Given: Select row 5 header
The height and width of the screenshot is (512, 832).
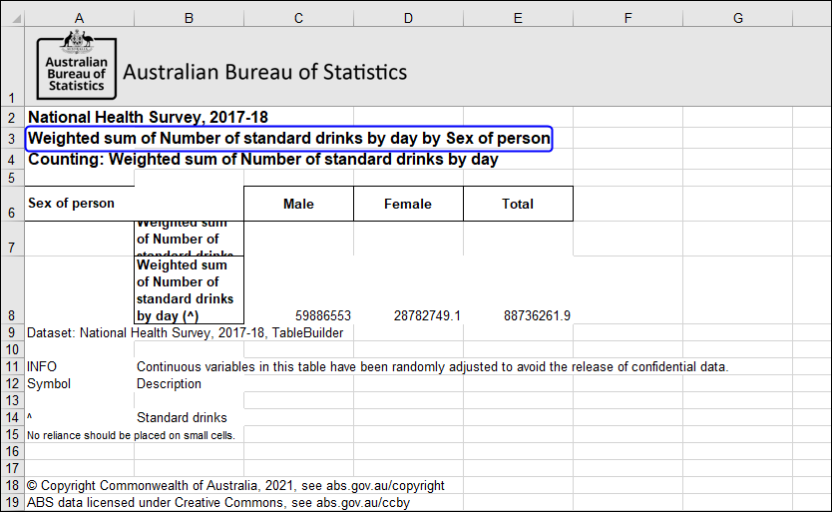Looking at the screenshot, I should (x=12, y=178).
